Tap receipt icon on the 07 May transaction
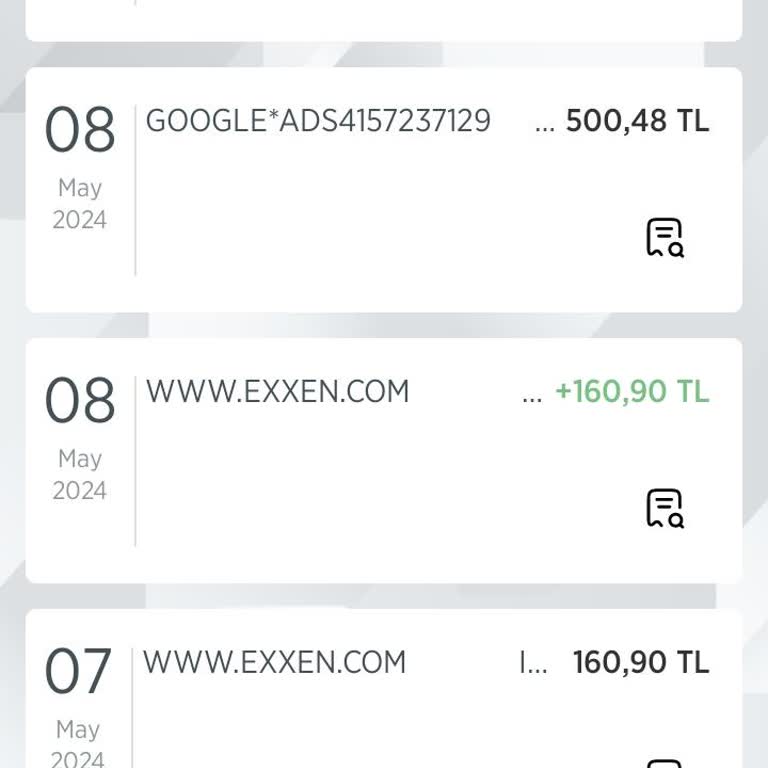 tap(664, 763)
